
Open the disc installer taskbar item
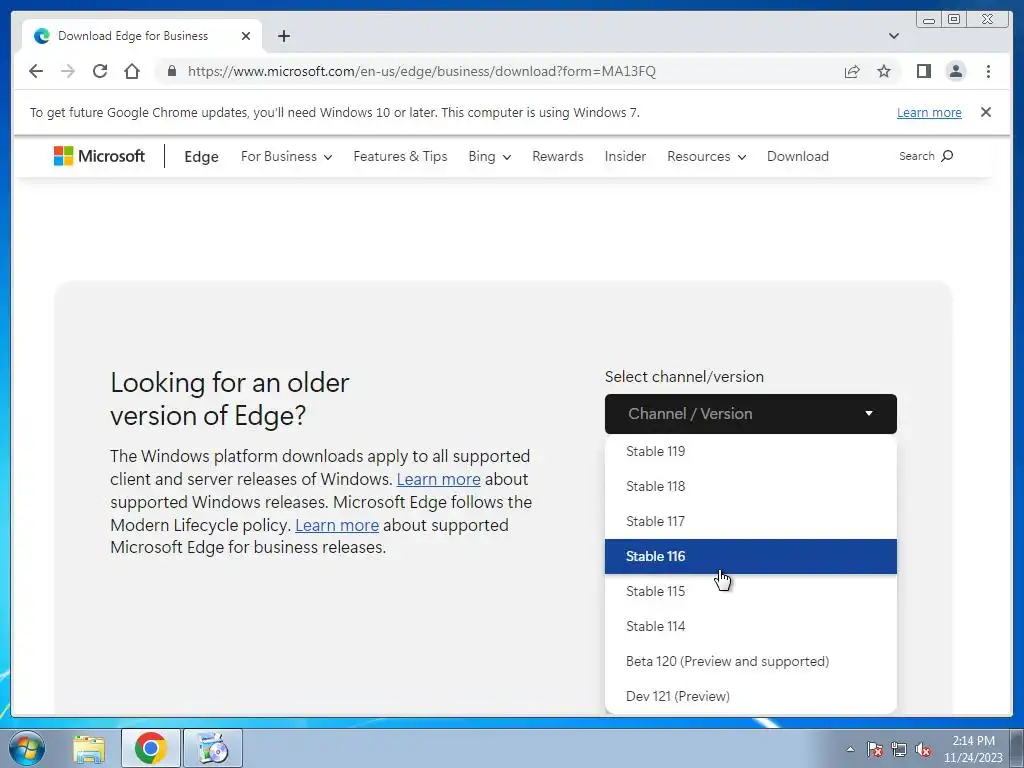point(213,748)
